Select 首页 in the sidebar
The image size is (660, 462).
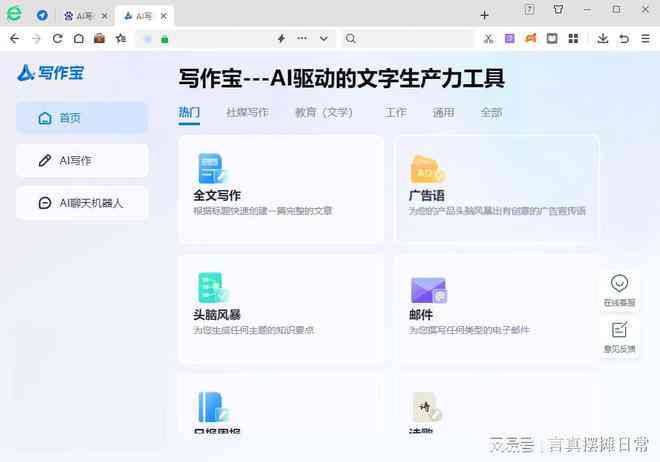pyautogui.click(x=82, y=118)
